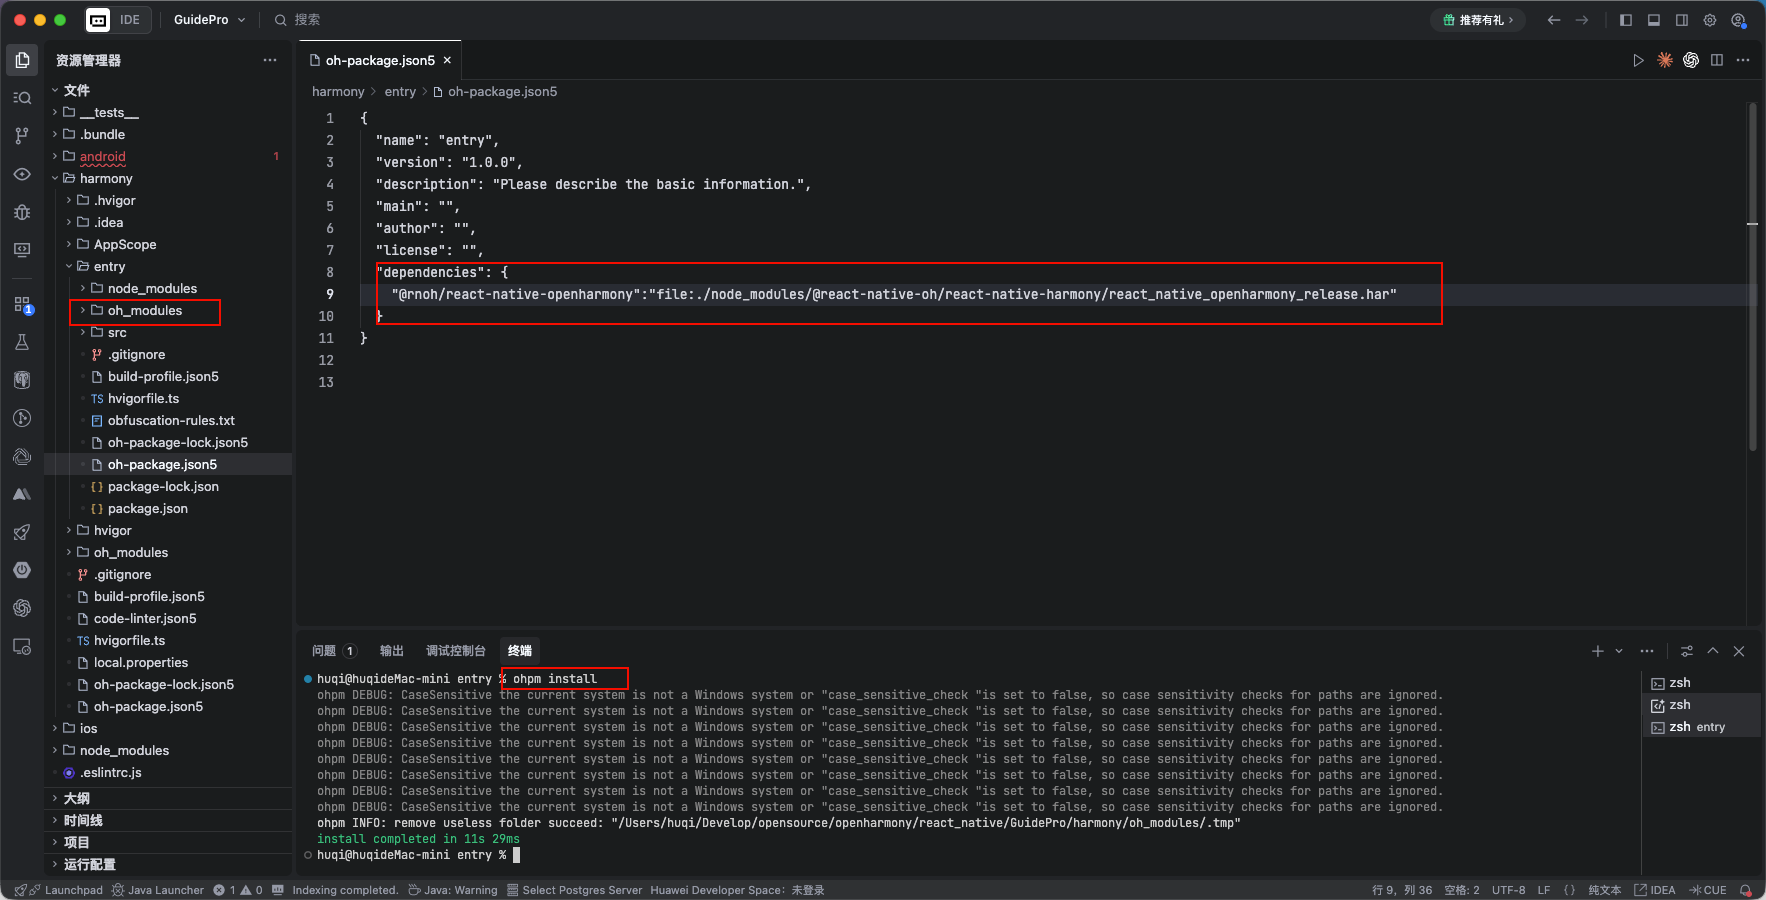Open the Search view in activity bar
The height and width of the screenshot is (900, 1766).
click(x=22, y=98)
